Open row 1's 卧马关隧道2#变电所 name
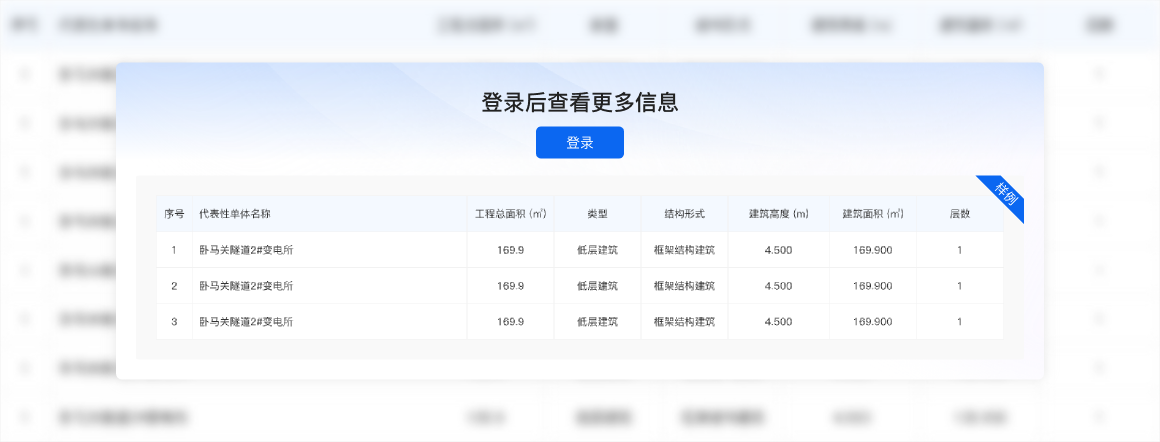The height and width of the screenshot is (442, 1160). pos(246,250)
